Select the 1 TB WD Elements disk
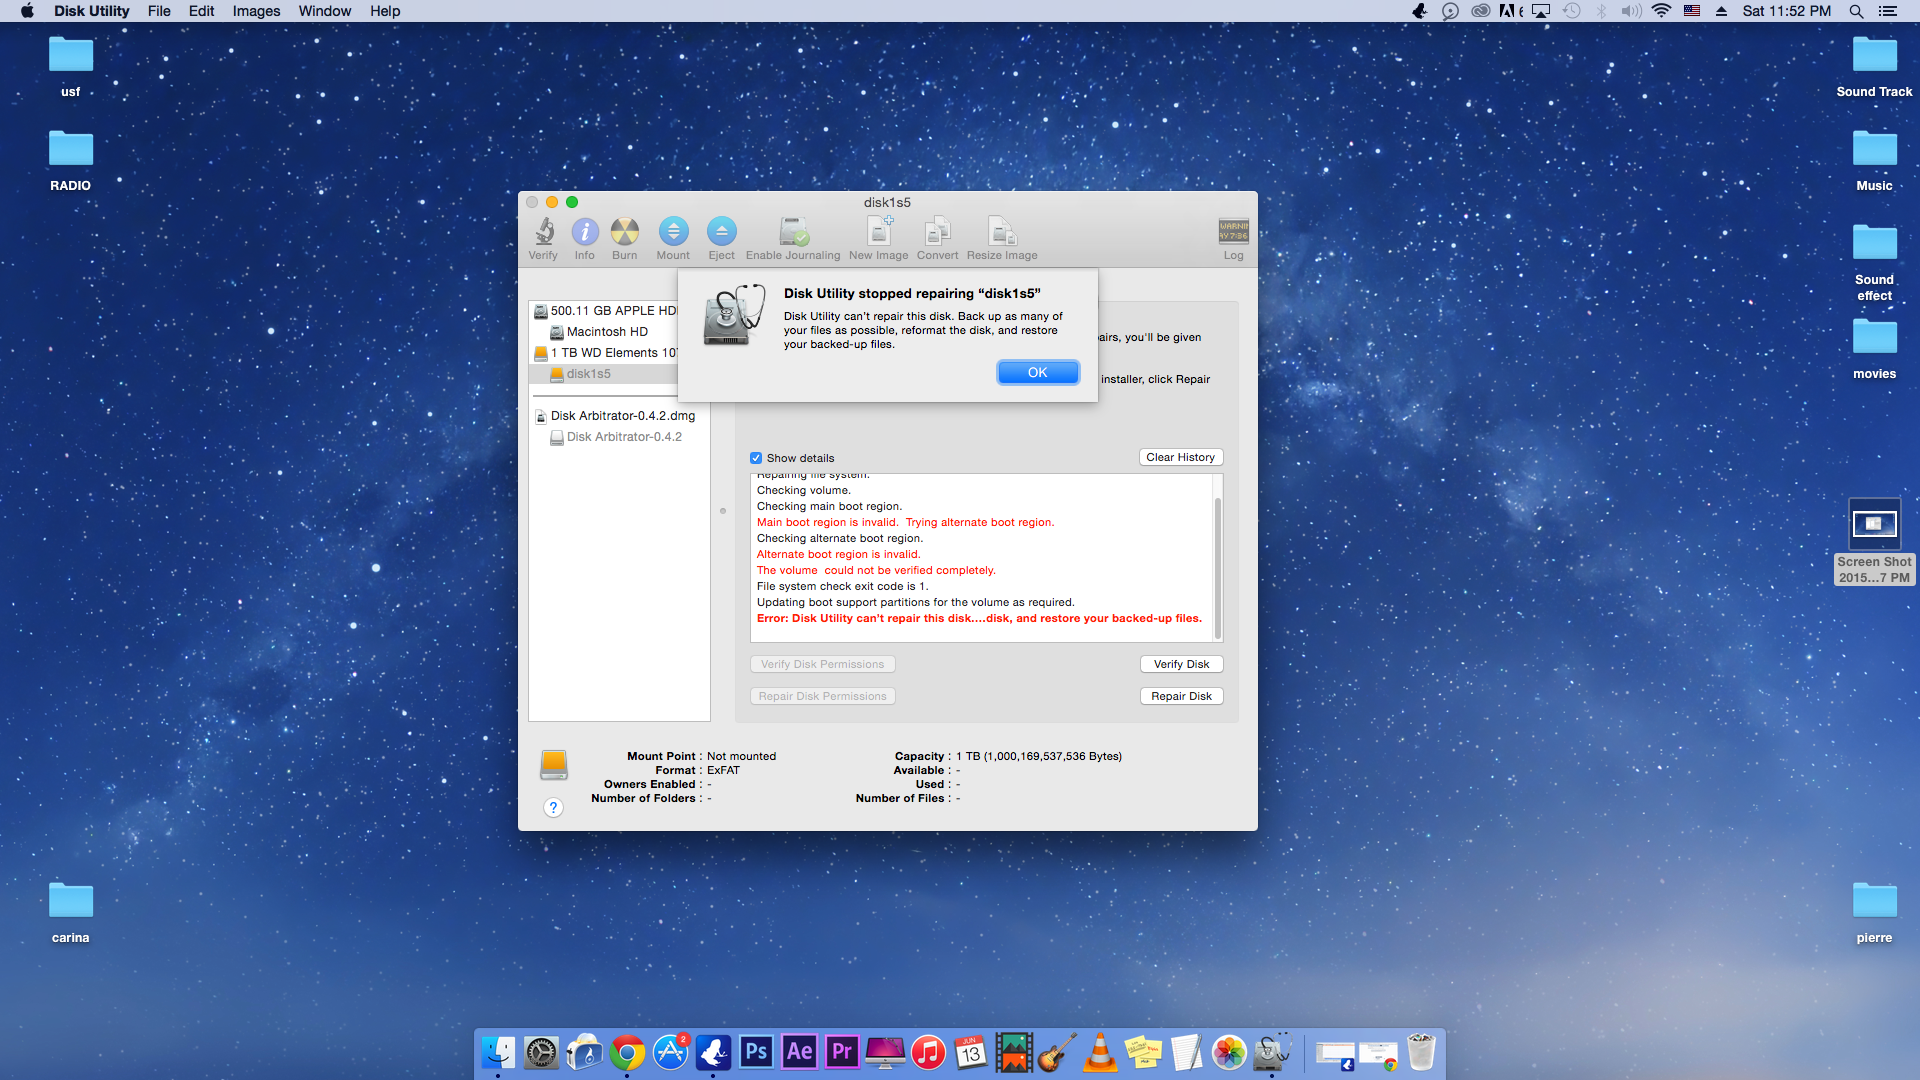 pos(604,353)
